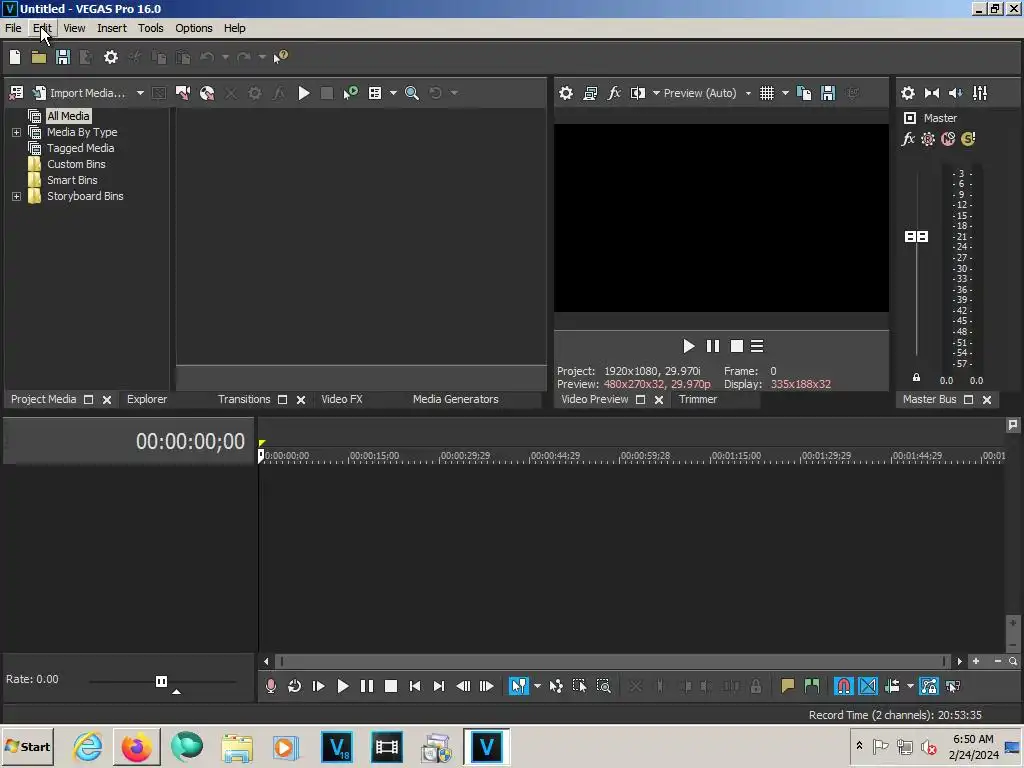The width and height of the screenshot is (1024, 768).
Task: Click the Master fader handle
Action: pyautogui.click(x=916, y=236)
